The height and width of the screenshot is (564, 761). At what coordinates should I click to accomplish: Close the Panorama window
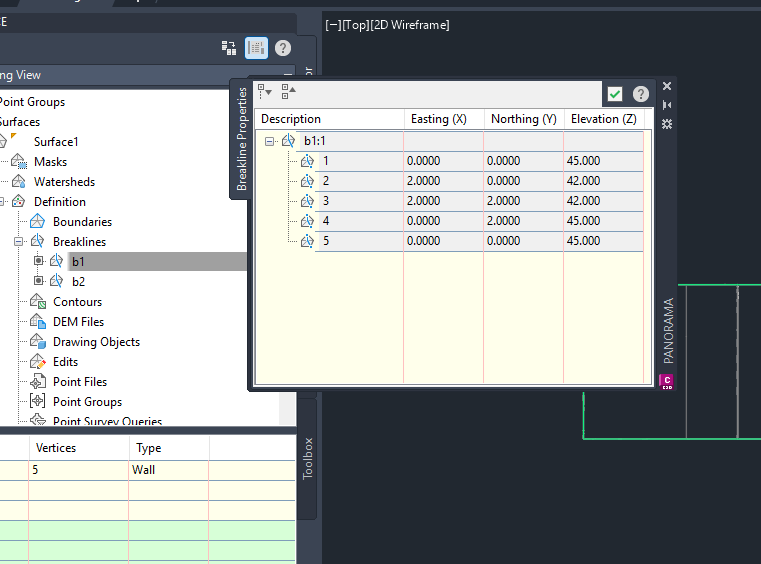click(x=667, y=86)
